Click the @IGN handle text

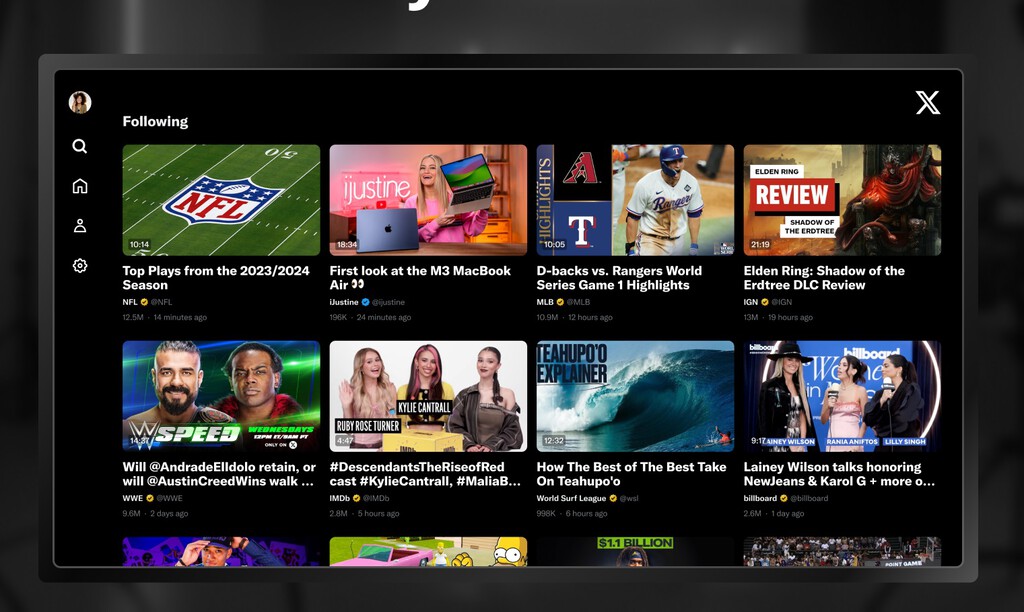pos(782,302)
